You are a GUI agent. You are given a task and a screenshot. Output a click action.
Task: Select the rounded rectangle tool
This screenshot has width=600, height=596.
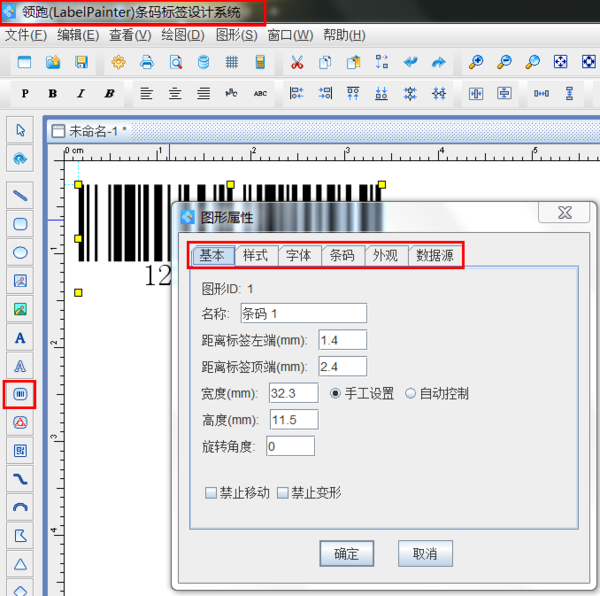pyautogui.click(x=20, y=224)
